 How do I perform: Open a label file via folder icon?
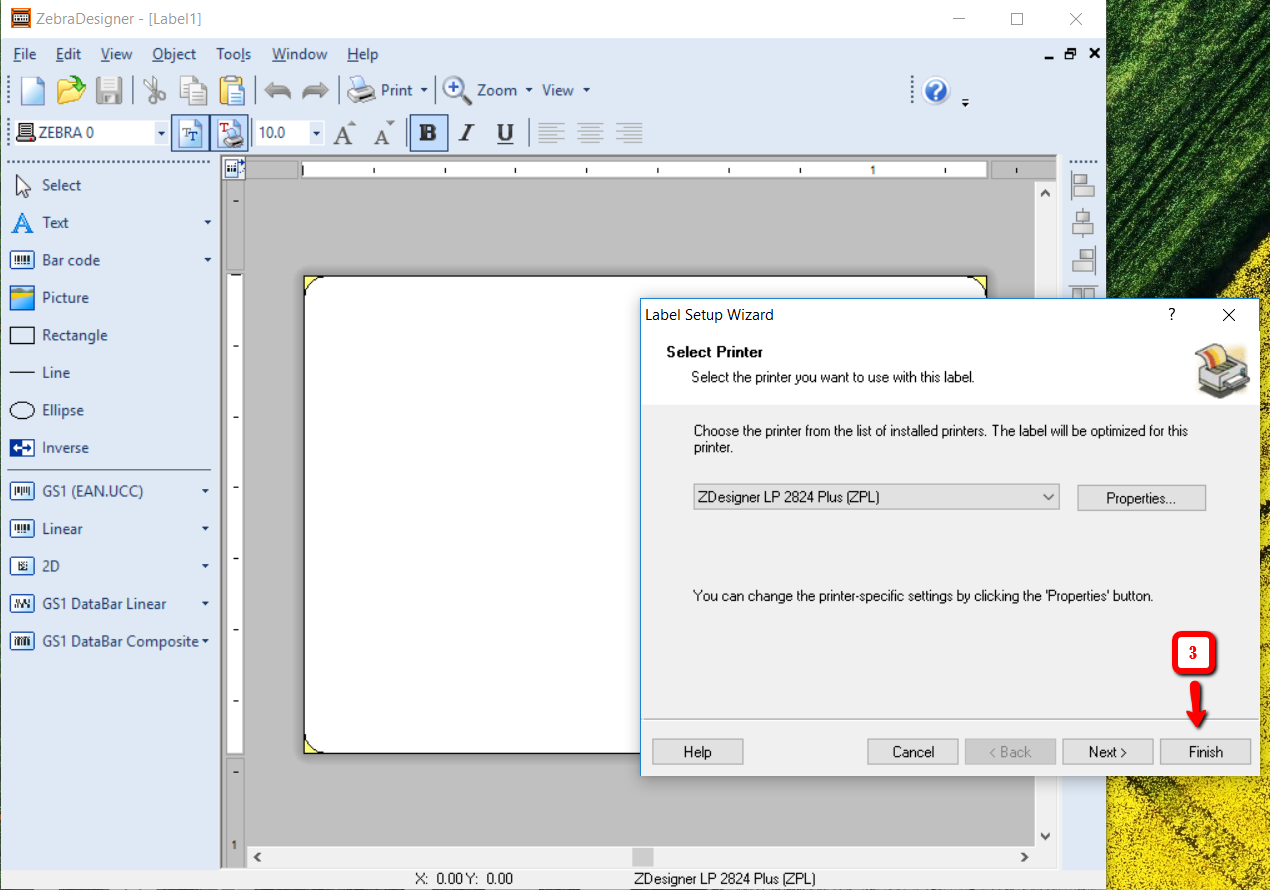point(71,90)
